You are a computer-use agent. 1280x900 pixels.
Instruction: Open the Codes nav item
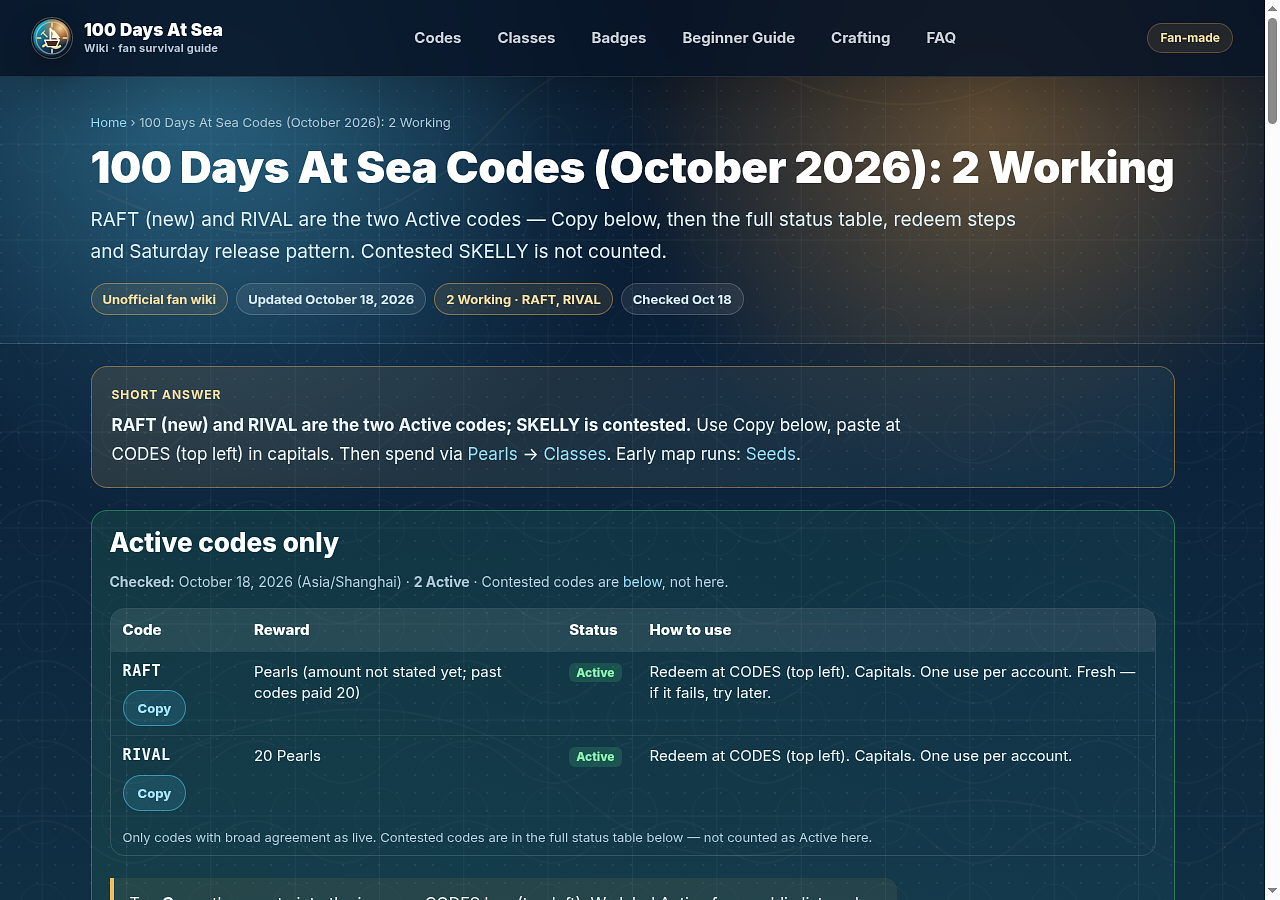pos(438,38)
